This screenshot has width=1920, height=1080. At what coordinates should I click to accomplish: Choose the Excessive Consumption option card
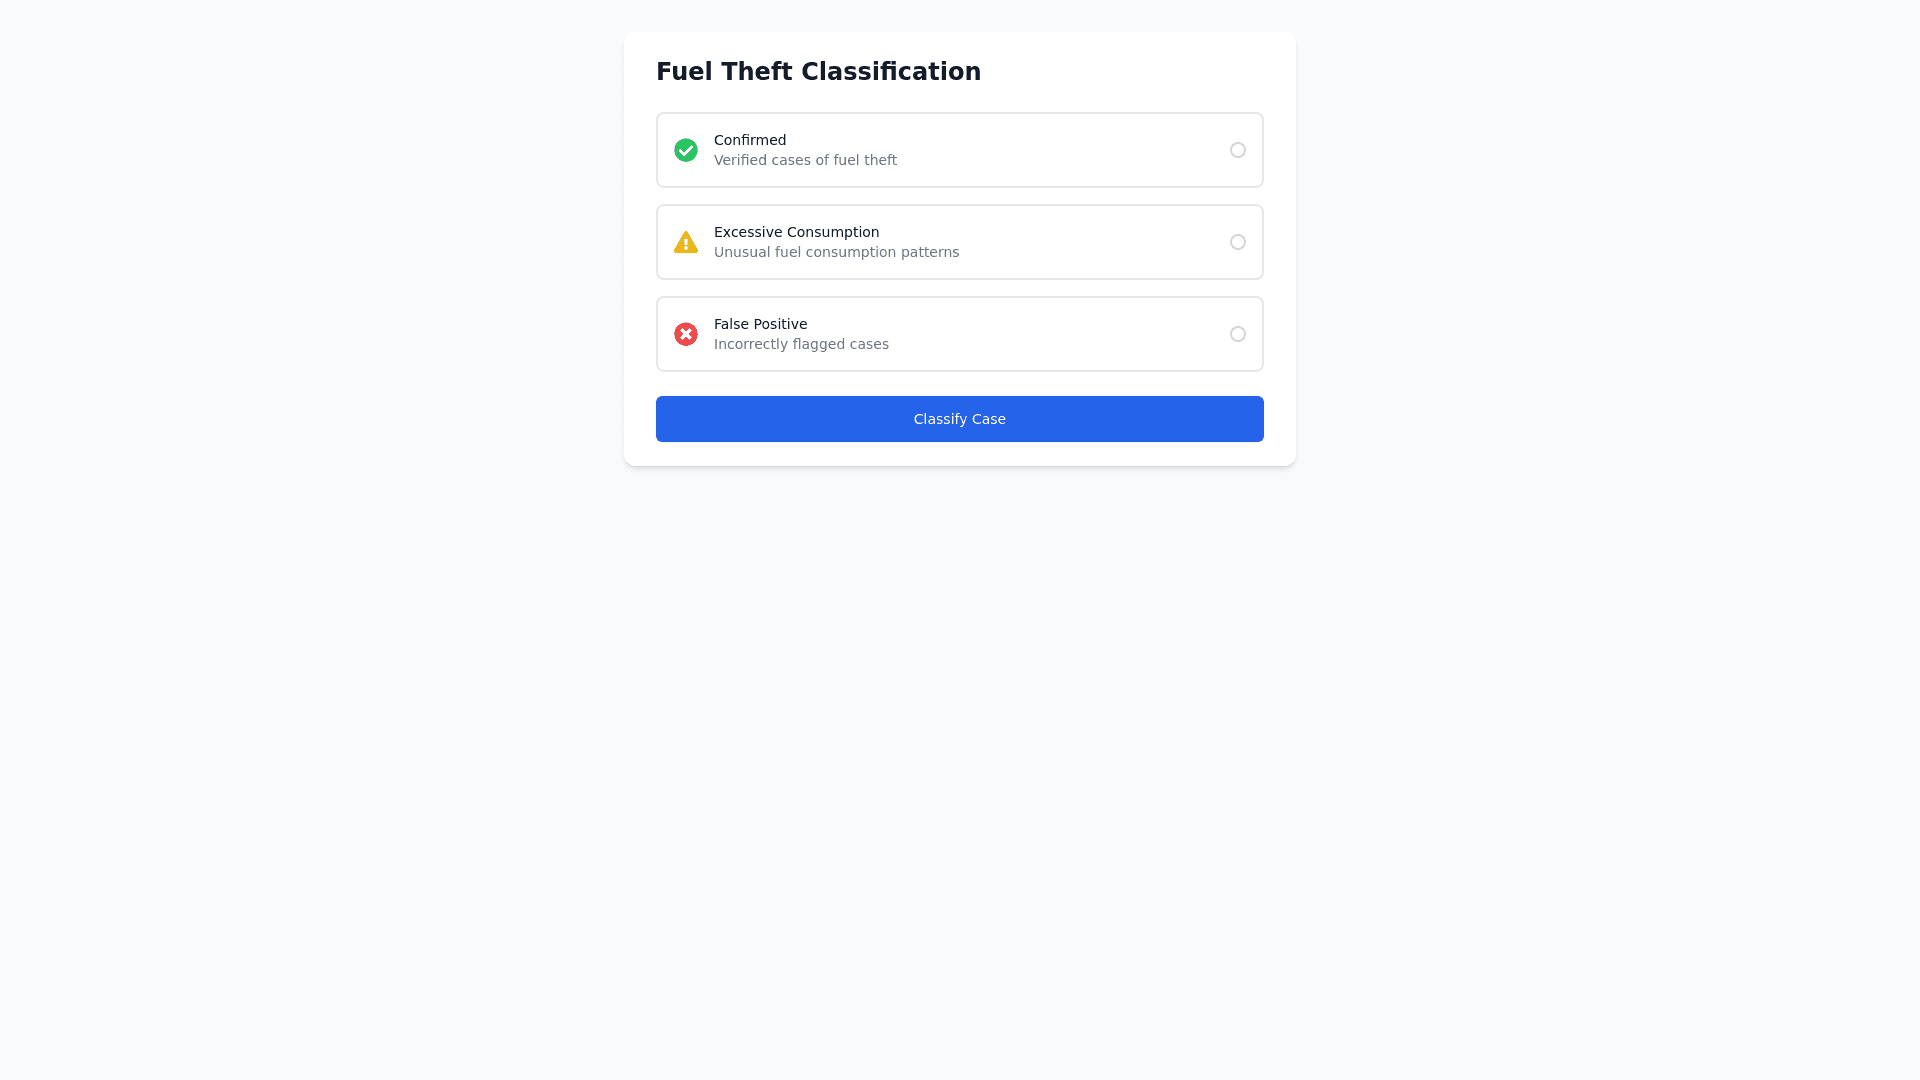coord(1080,242)
